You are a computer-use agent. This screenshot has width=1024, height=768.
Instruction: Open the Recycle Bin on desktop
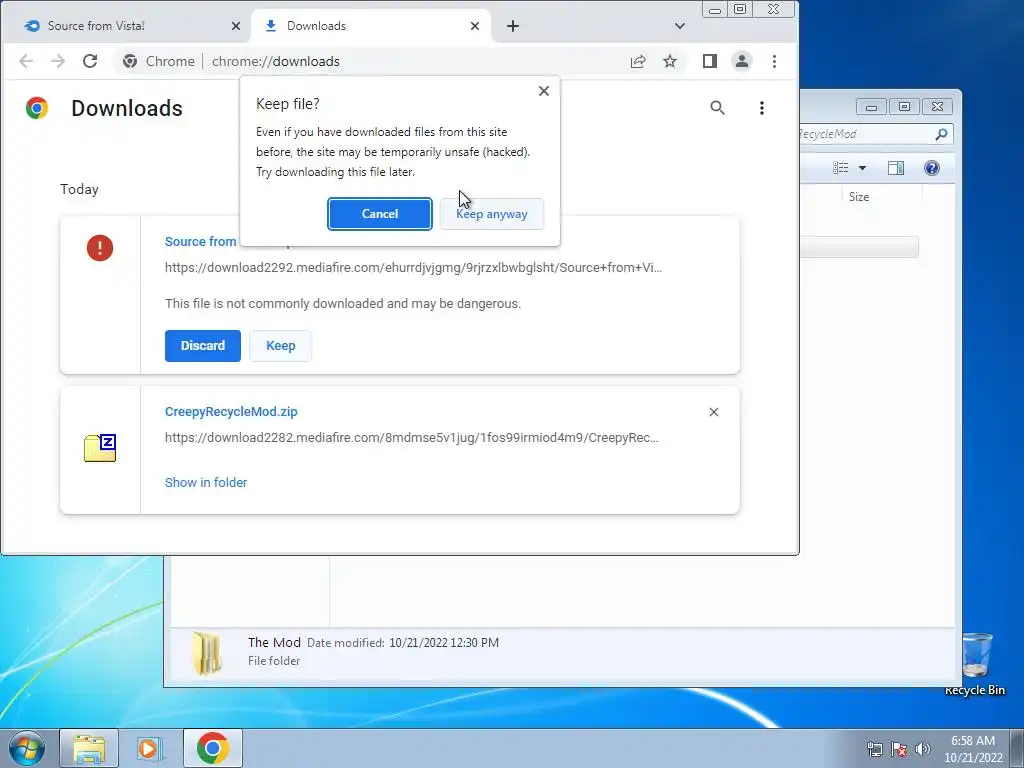976,664
